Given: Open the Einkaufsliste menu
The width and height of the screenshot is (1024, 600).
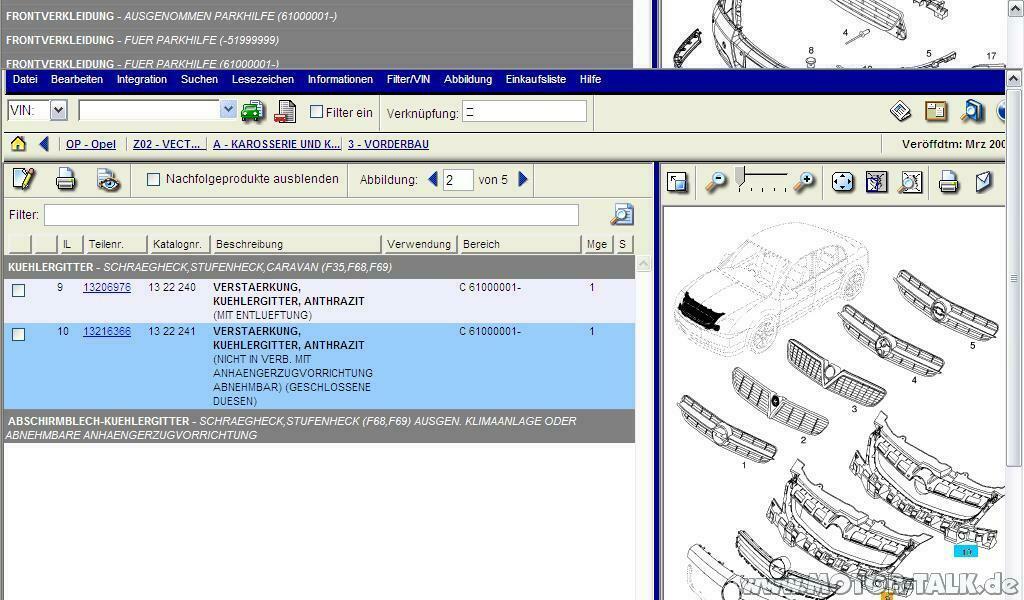Looking at the screenshot, I should click(x=535, y=79).
